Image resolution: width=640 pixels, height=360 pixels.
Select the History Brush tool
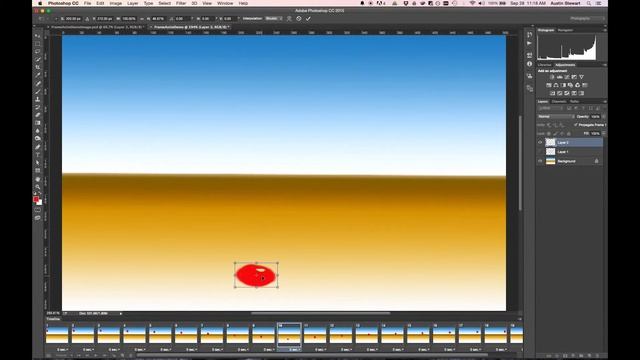point(38,107)
